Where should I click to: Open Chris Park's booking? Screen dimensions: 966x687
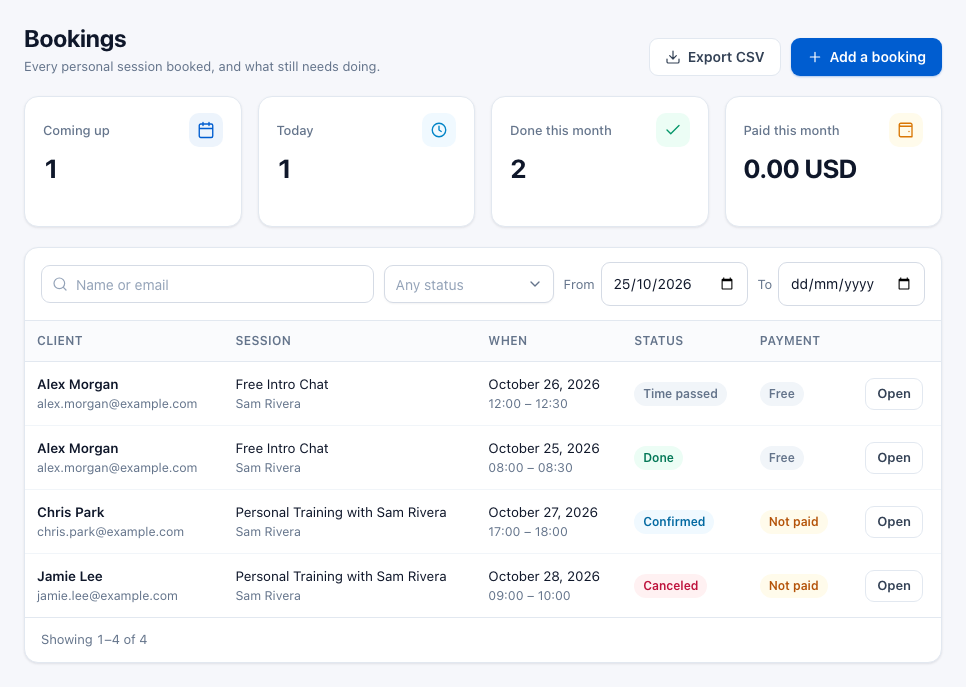pos(893,522)
